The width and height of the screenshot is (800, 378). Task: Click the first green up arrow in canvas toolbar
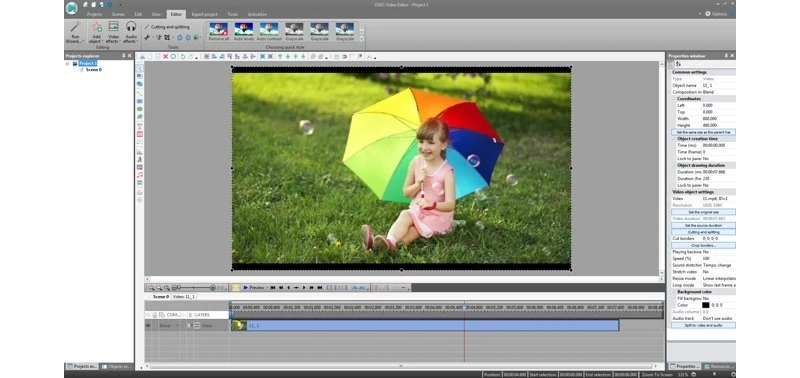pyautogui.click(x=280, y=57)
